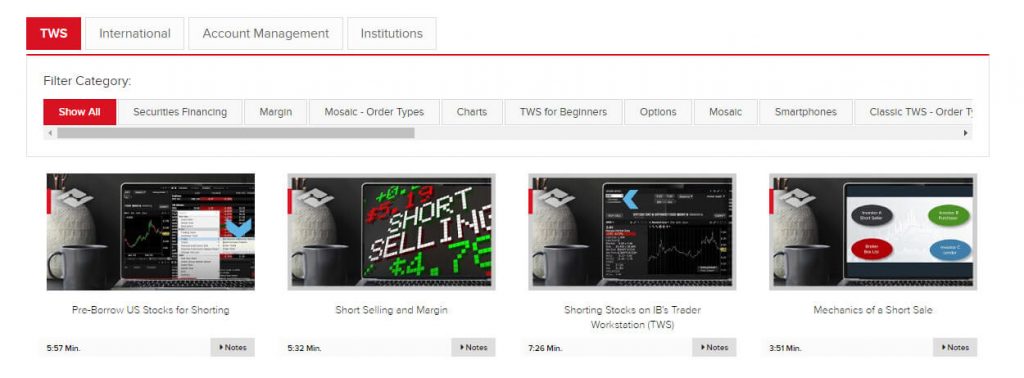Click the 5:32 Min. duration text
The height and width of the screenshot is (378, 1024).
[x=304, y=348]
